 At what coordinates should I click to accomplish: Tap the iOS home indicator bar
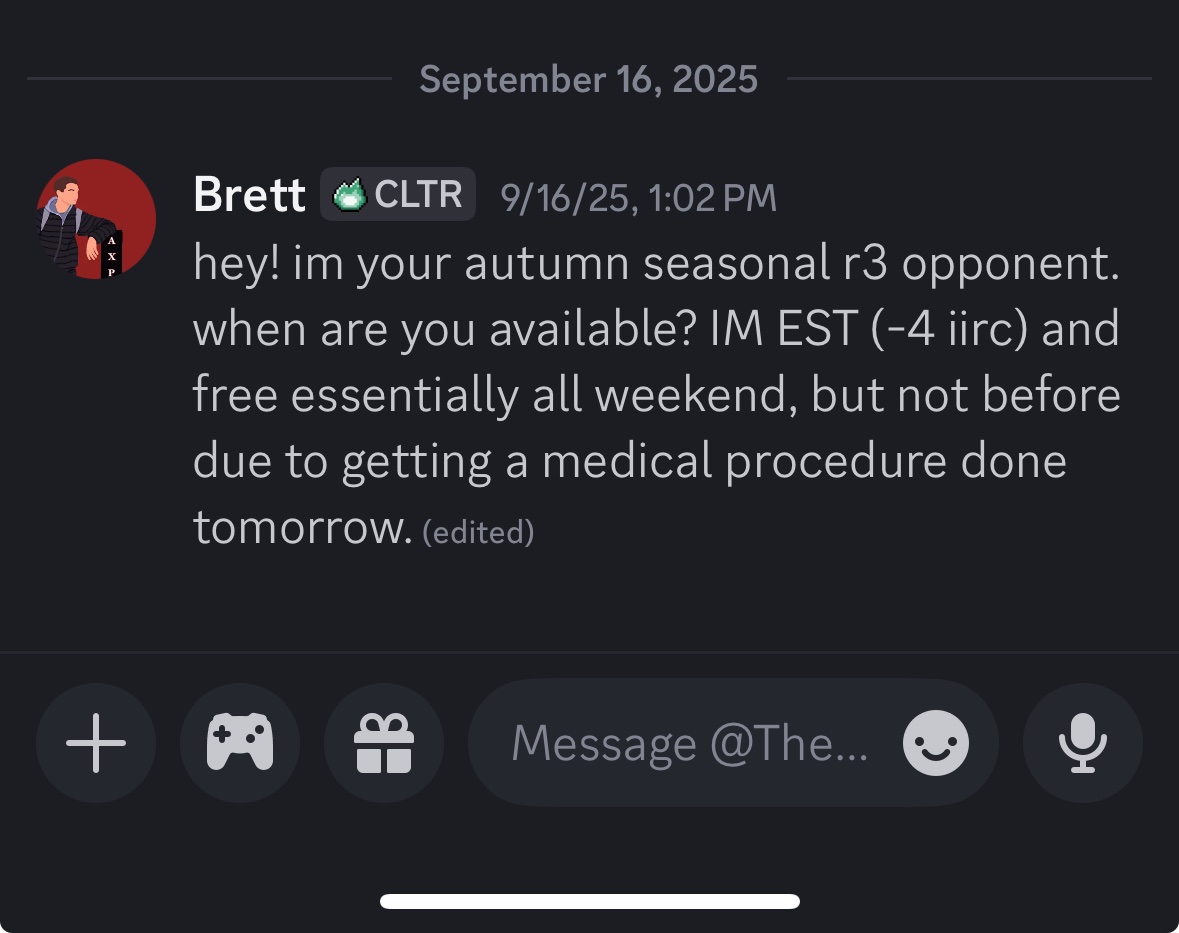589,901
